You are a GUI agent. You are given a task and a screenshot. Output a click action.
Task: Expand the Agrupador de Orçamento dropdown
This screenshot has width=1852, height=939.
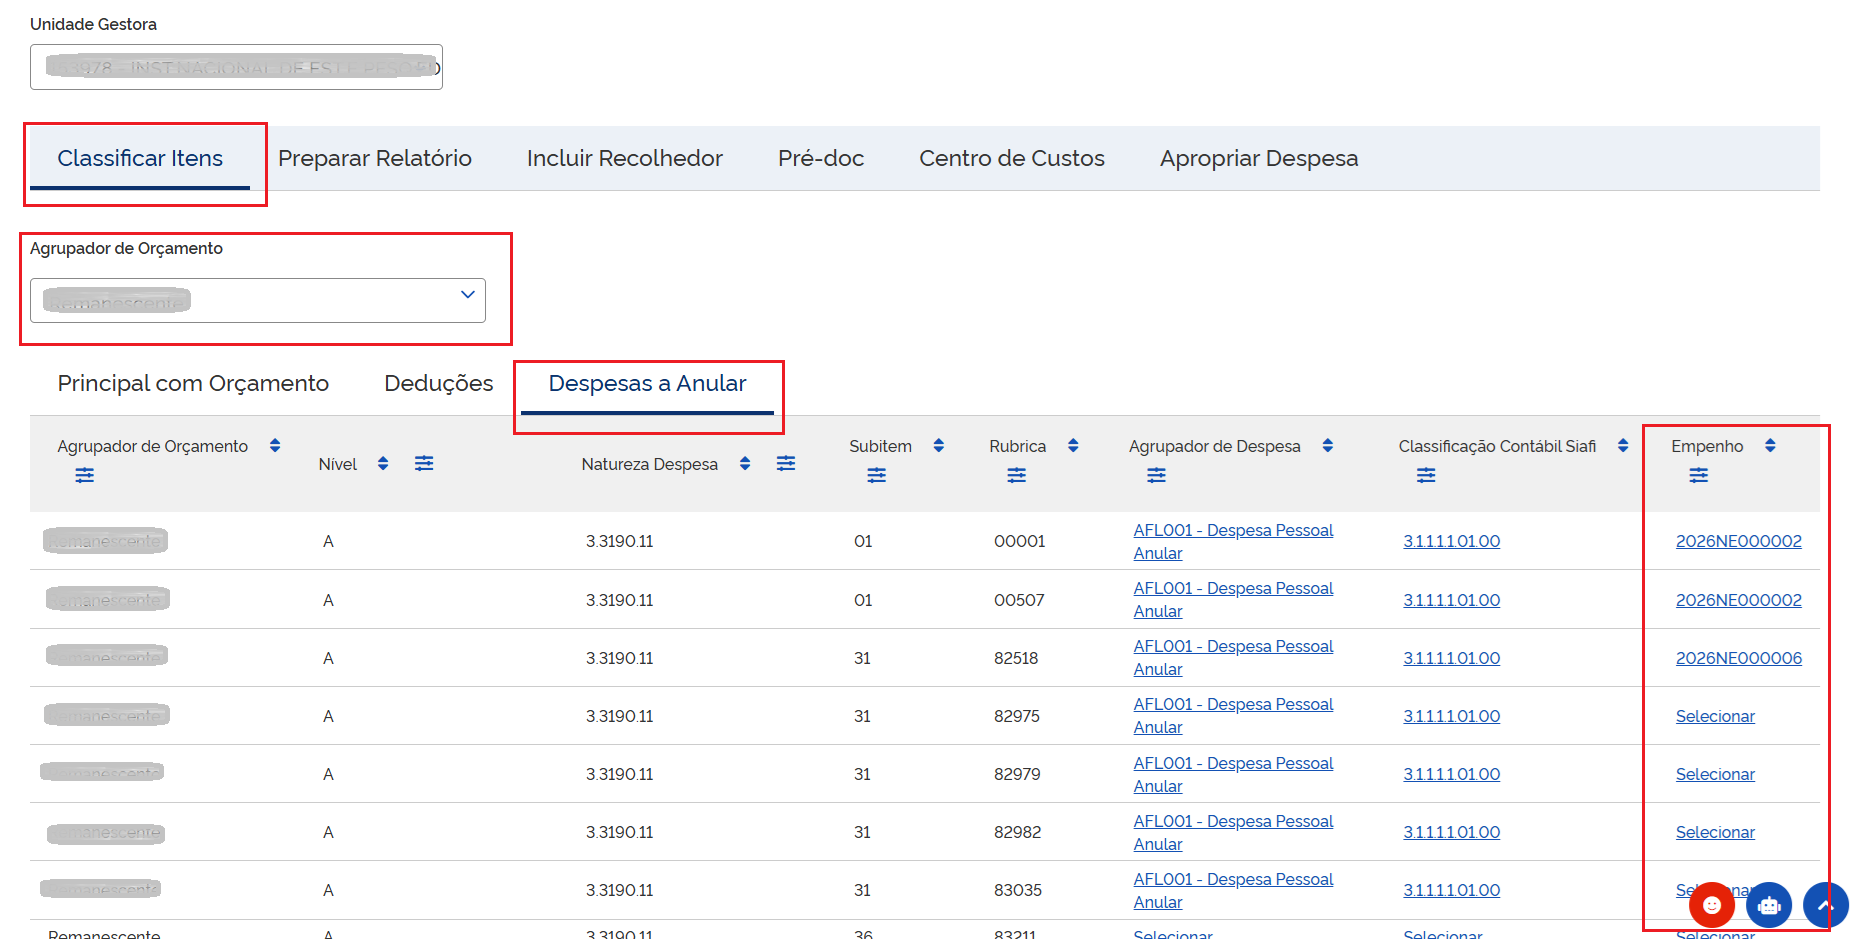(258, 300)
